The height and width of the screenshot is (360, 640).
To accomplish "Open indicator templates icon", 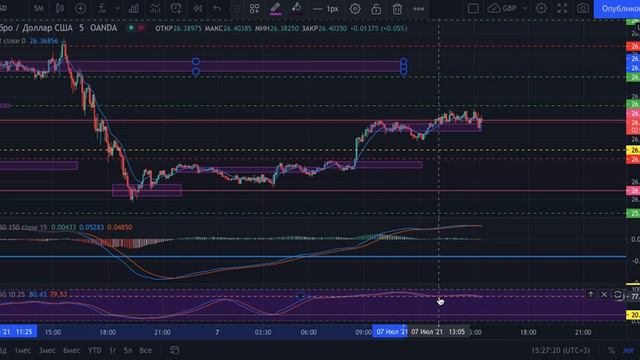I will tap(155, 8).
